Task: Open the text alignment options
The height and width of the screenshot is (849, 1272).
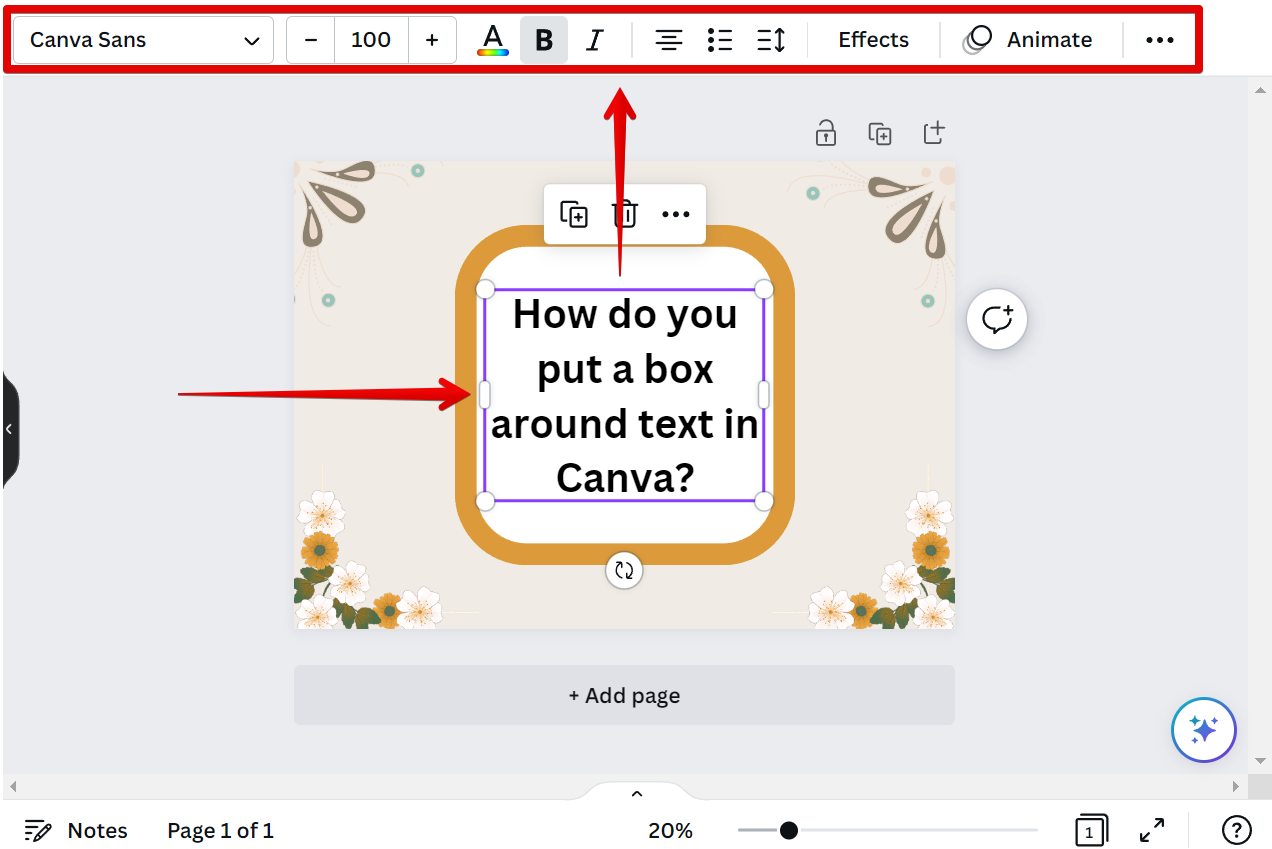Action: (x=668, y=40)
